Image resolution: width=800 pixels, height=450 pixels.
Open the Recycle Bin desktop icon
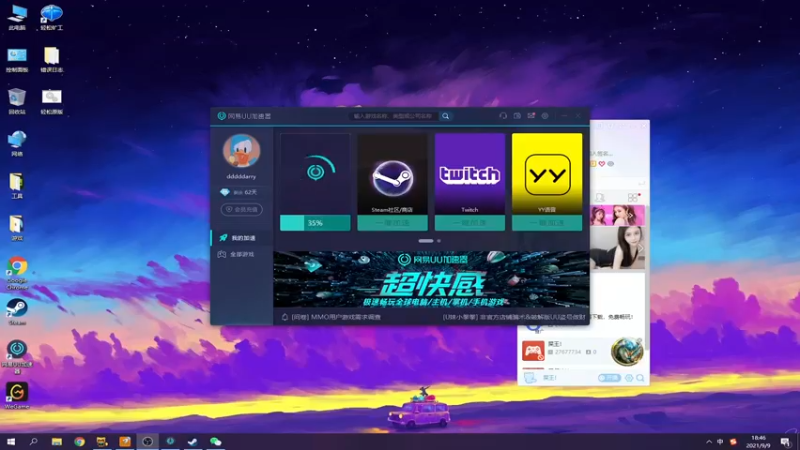(x=17, y=101)
